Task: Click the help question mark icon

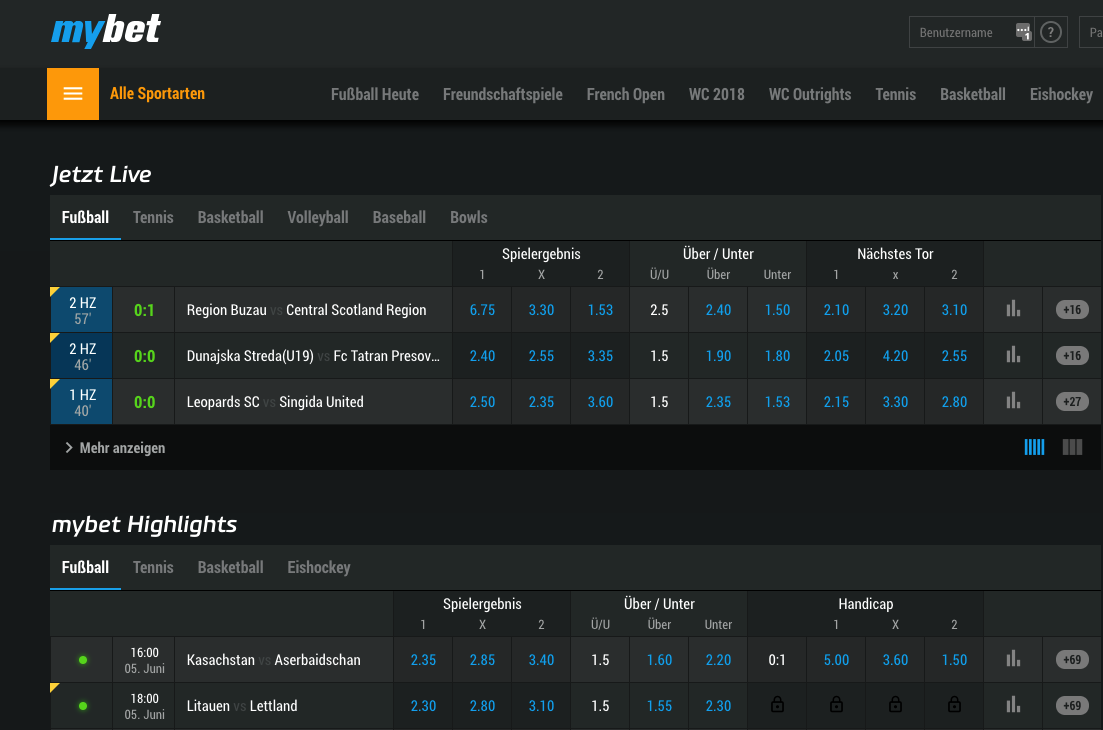Action: (x=1050, y=32)
